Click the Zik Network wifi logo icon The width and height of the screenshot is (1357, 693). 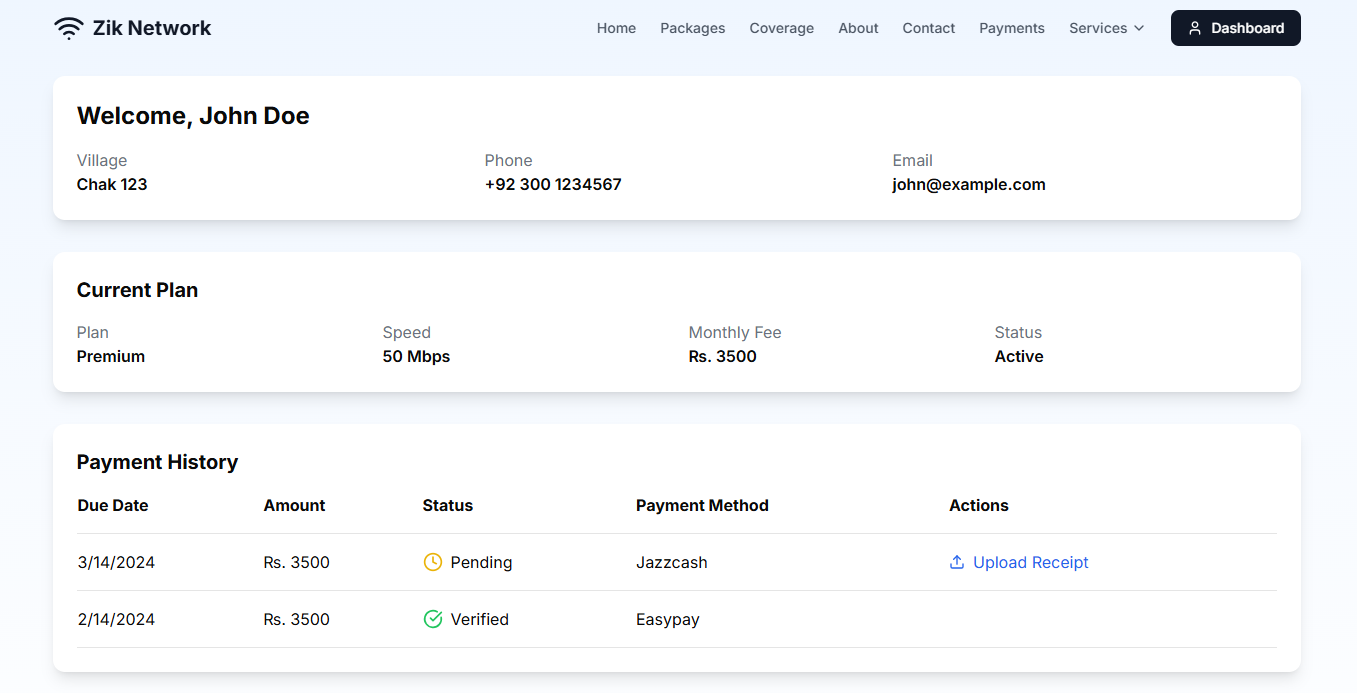pos(68,27)
